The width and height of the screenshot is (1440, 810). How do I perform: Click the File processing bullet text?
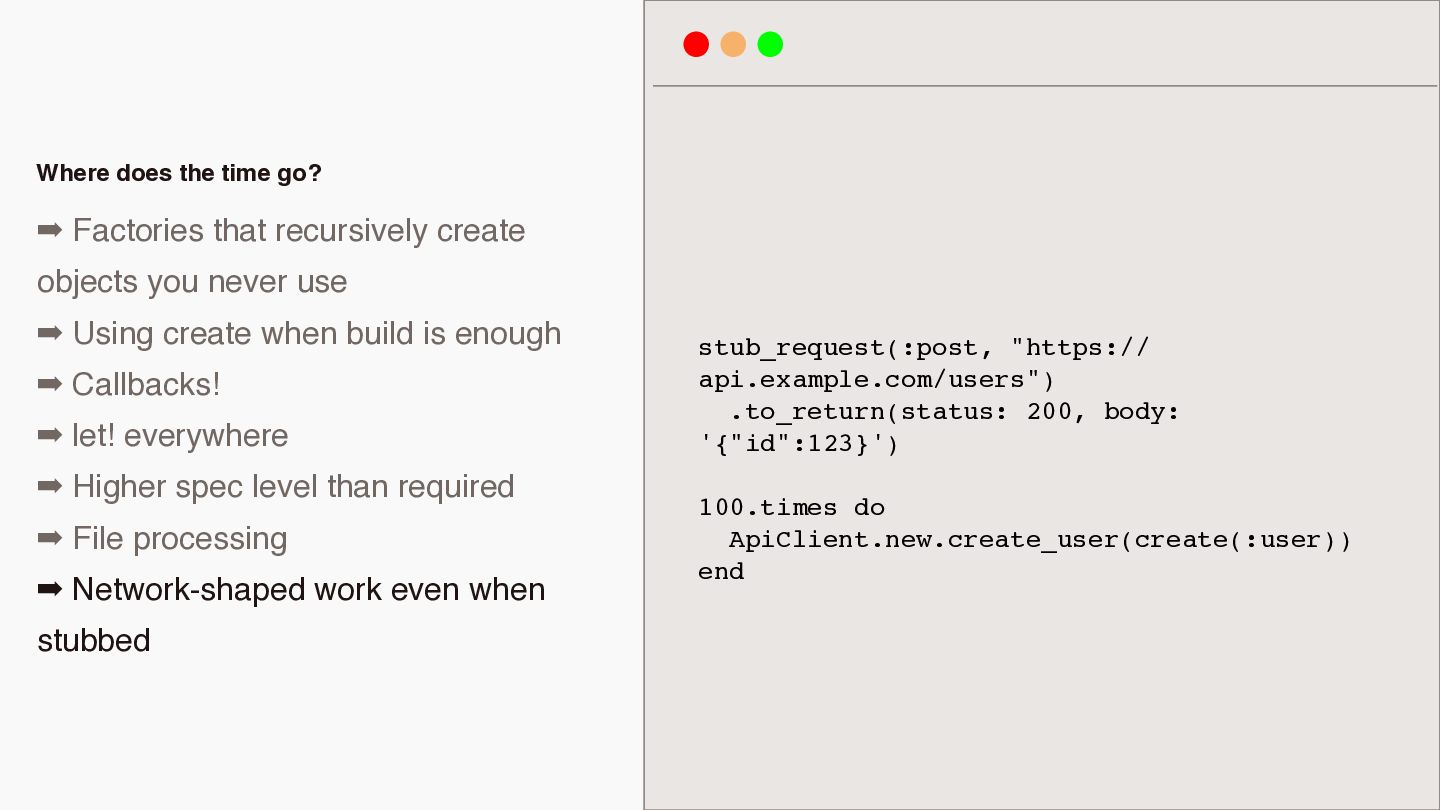click(180, 539)
